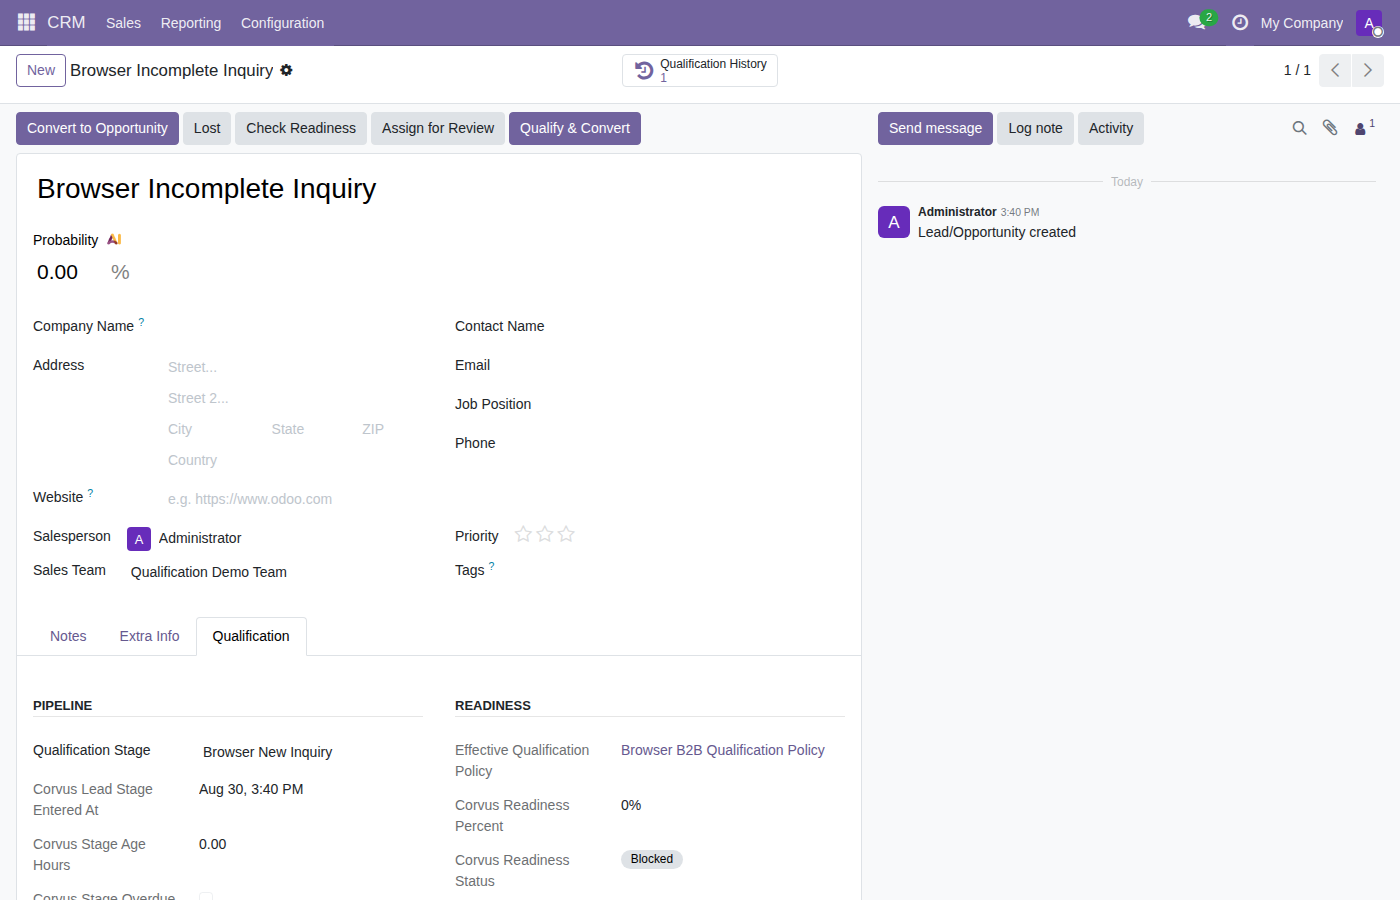Viewport: 1400px width, 900px height.
Task: Open the Qualification Stage selector
Action: (311, 752)
